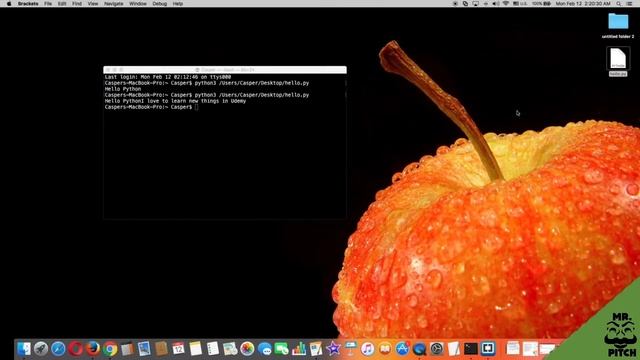Open the Debug menu
Viewport: 640px width, 360px height.
click(x=160, y=4)
